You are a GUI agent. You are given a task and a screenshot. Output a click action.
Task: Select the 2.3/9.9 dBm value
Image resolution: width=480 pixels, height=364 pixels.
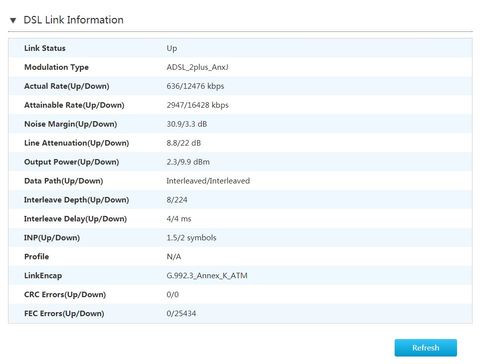click(188, 162)
